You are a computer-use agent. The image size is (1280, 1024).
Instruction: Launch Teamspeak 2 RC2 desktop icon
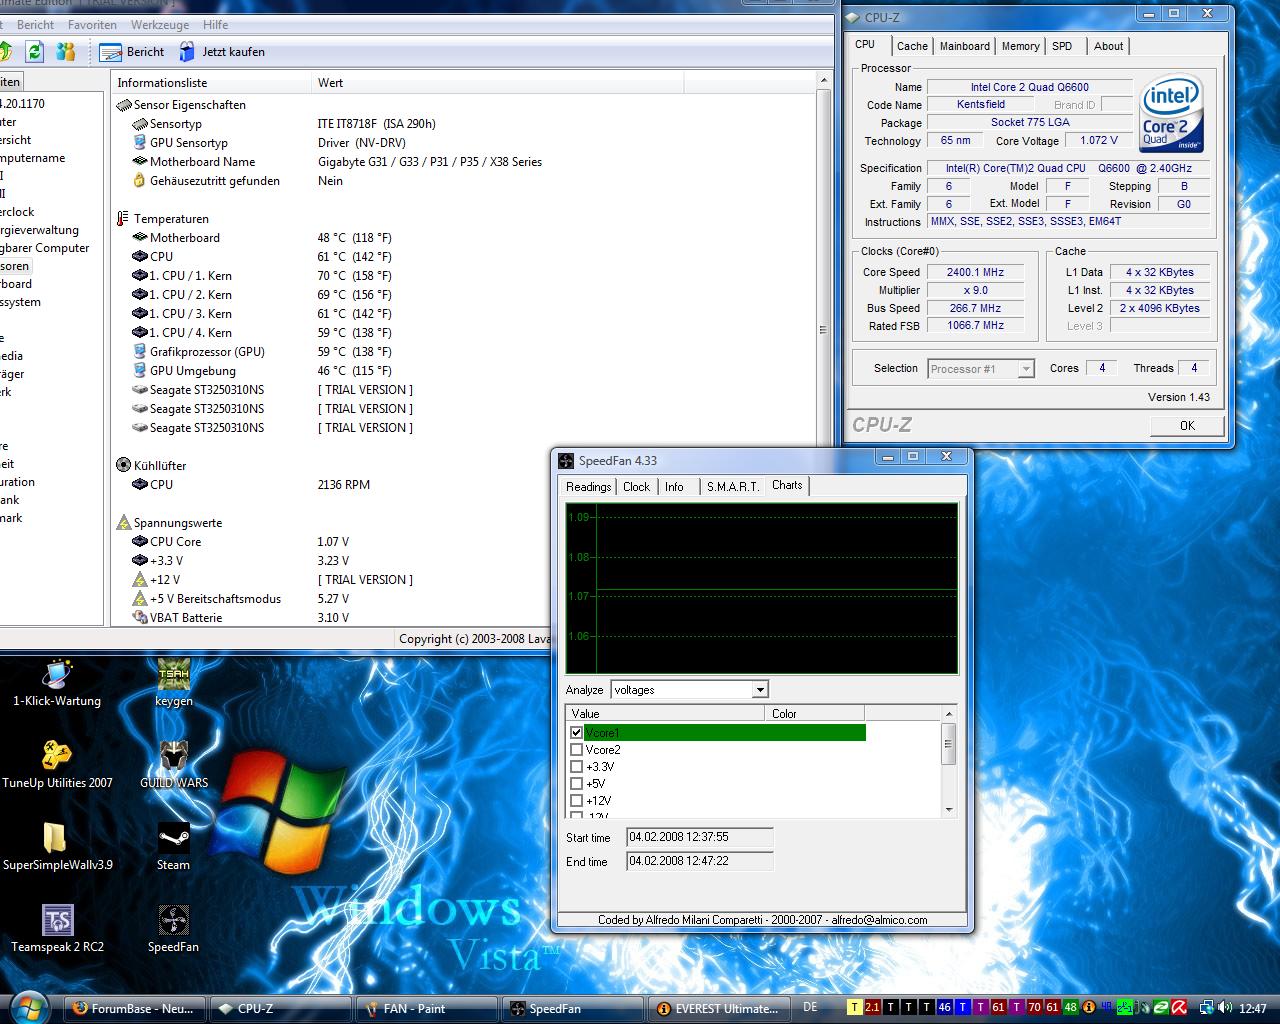click(57, 929)
